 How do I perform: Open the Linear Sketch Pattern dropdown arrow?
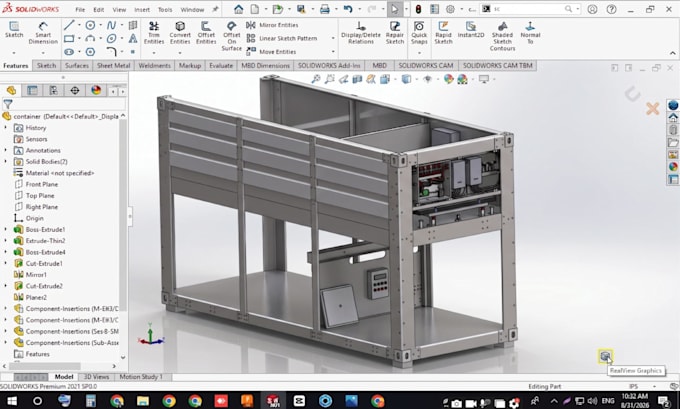333,38
